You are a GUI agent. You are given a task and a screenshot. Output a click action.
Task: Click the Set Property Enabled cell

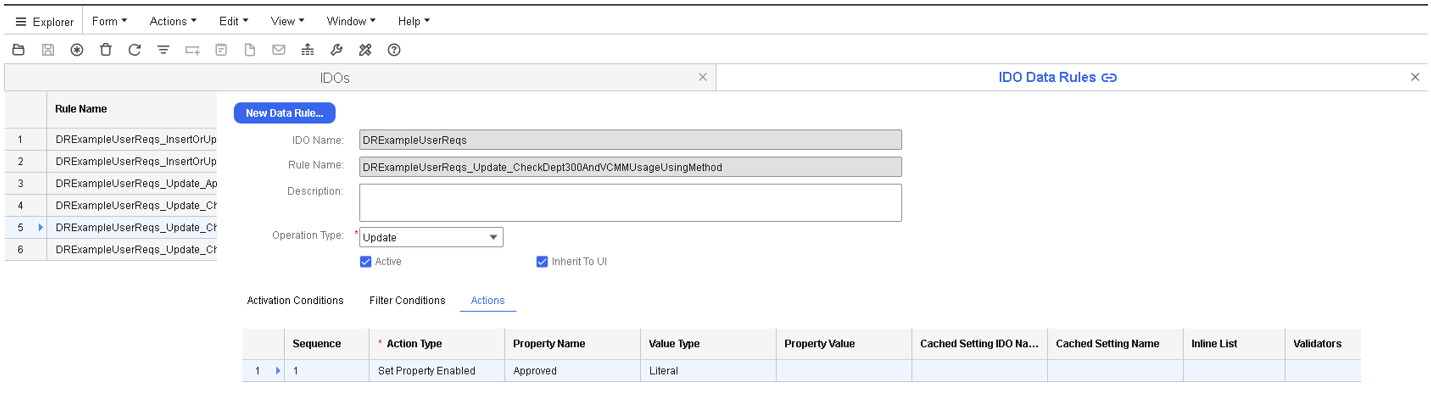tap(437, 371)
